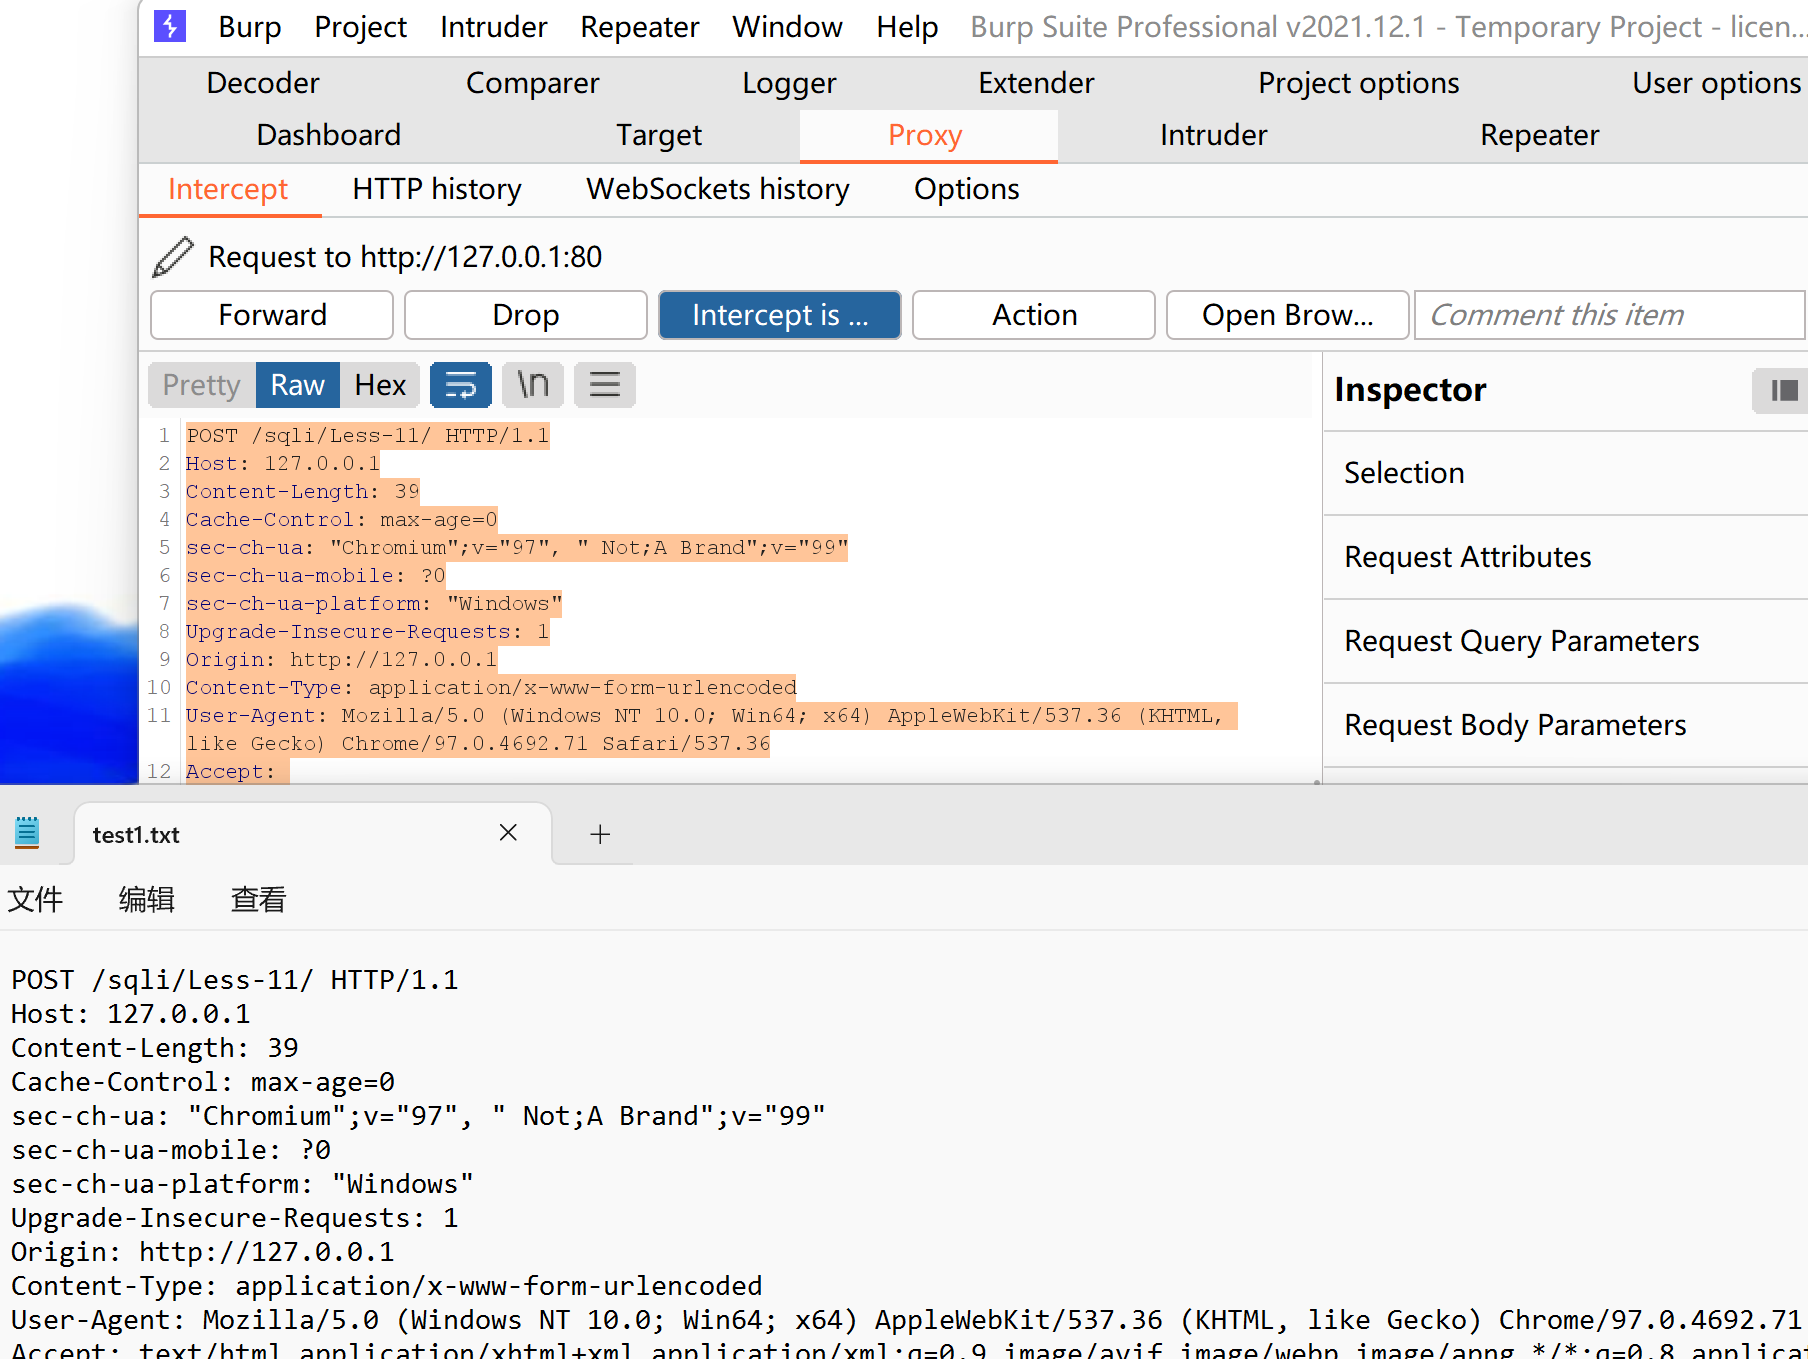Screen dimensions: 1808x1359
Task: Open the Action dropdown button
Action: [x=1034, y=315]
